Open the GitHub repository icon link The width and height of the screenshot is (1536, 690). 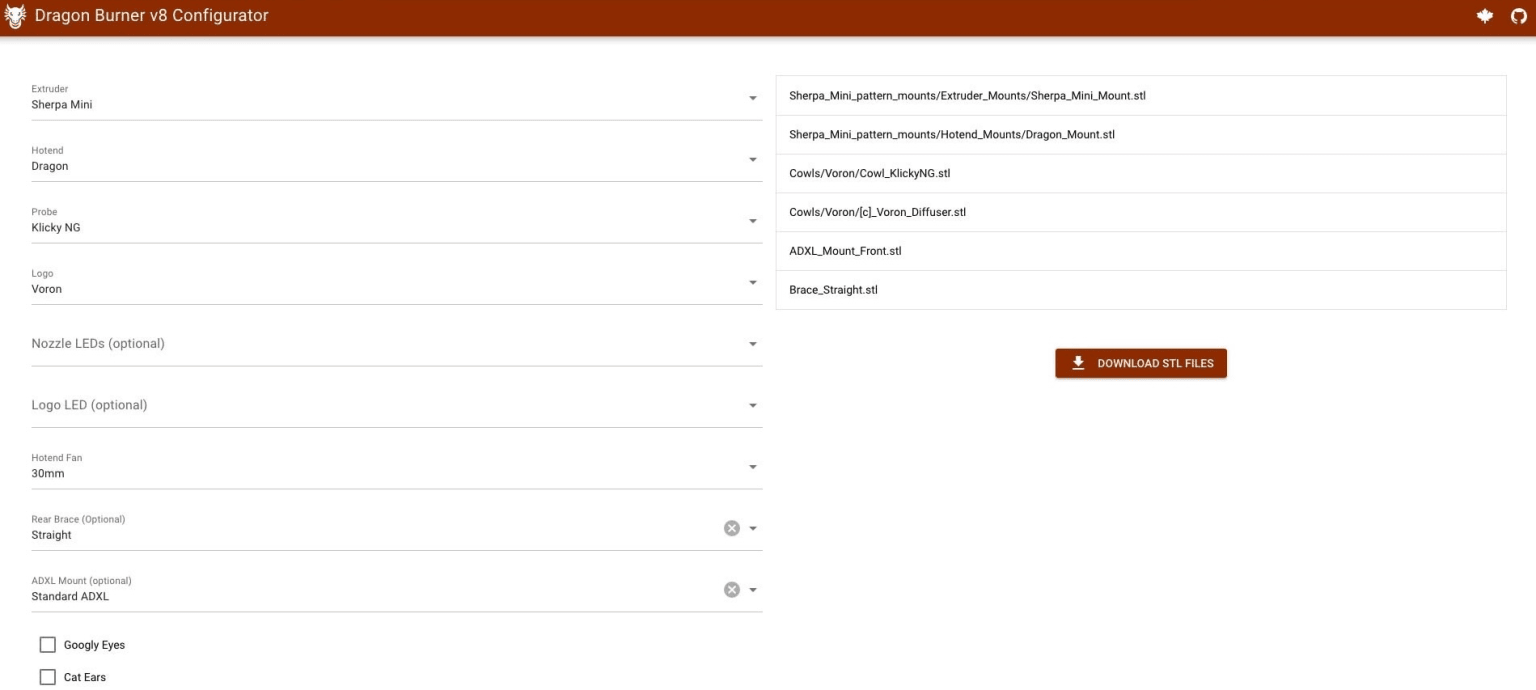pos(1518,16)
